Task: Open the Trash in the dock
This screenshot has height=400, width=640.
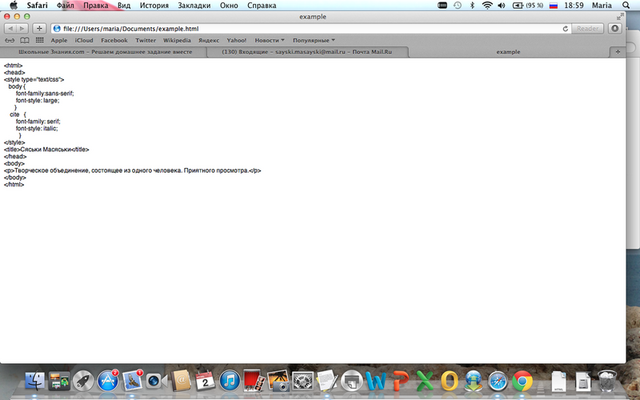Action: [x=607, y=381]
